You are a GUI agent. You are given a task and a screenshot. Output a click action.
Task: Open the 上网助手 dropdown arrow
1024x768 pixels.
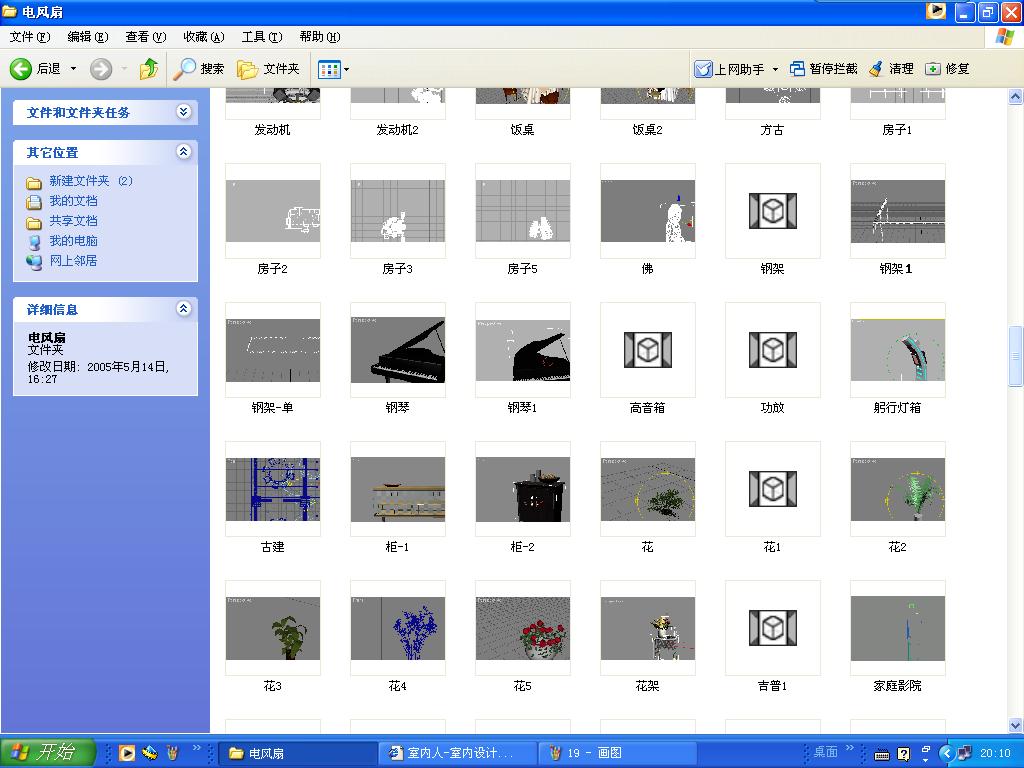(775, 69)
